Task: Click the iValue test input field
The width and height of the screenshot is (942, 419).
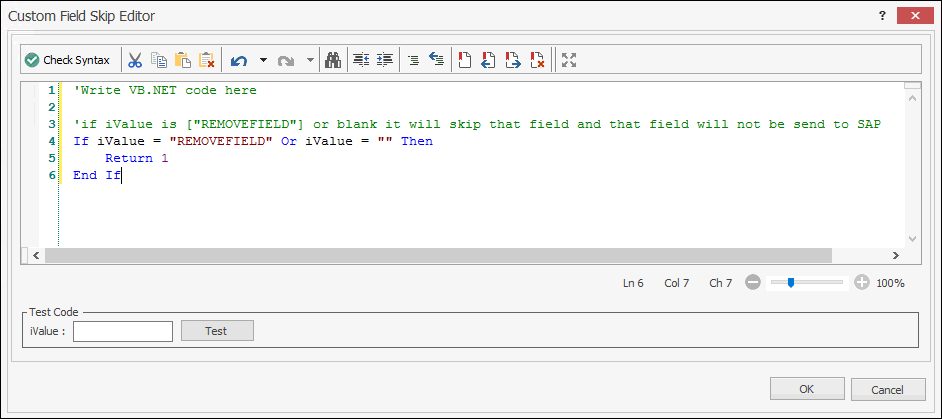Action: click(x=123, y=331)
